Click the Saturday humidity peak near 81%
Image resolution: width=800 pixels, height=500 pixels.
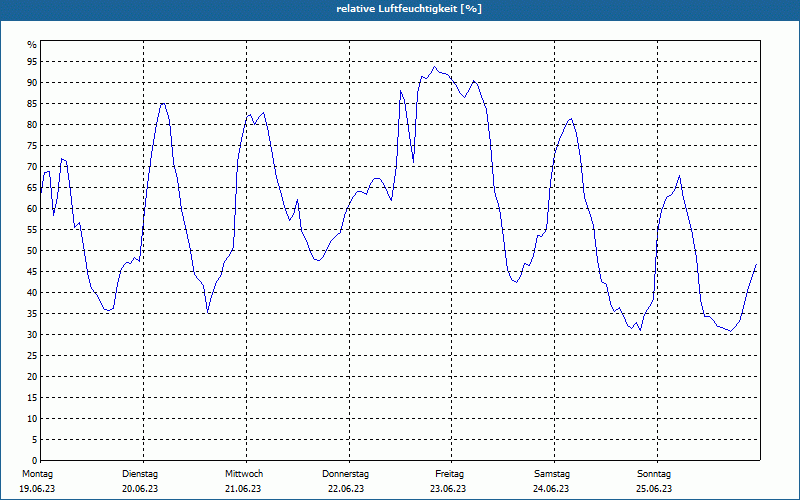[x=571, y=119]
